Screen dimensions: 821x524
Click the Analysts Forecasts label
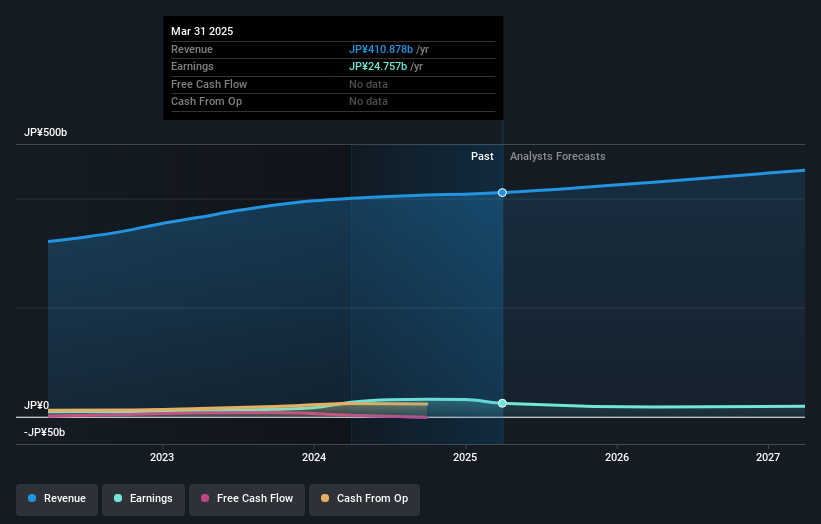(558, 157)
